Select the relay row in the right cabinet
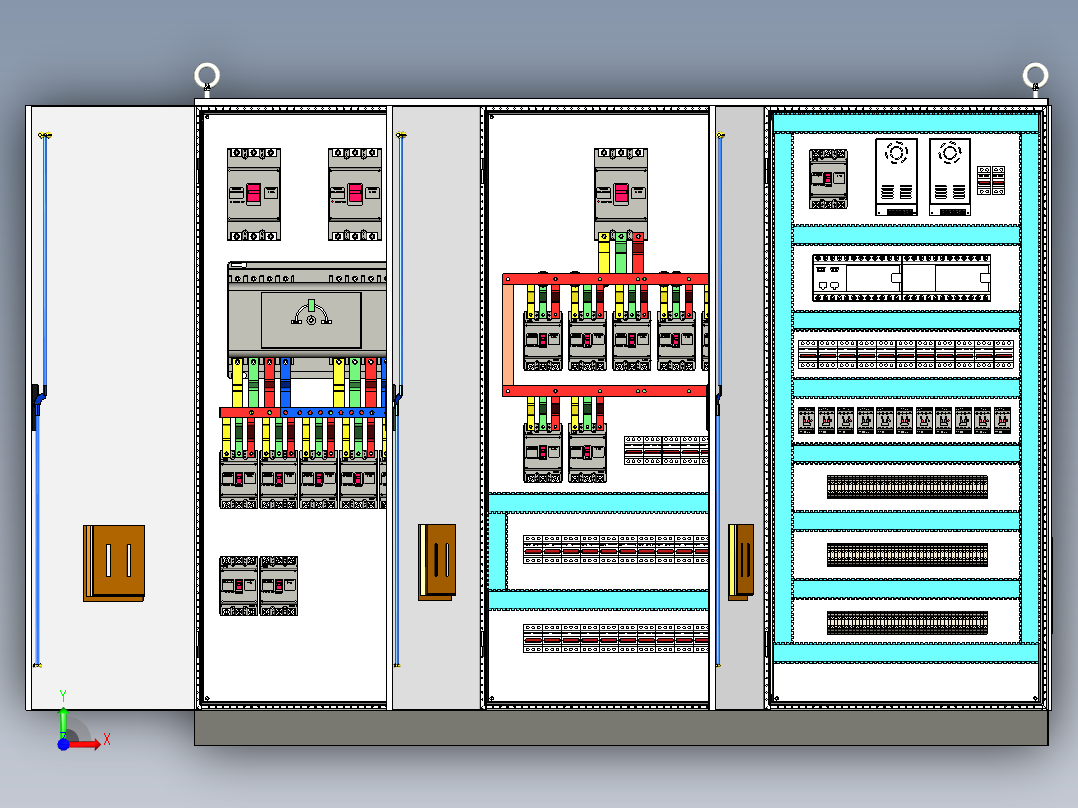 coord(905,420)
